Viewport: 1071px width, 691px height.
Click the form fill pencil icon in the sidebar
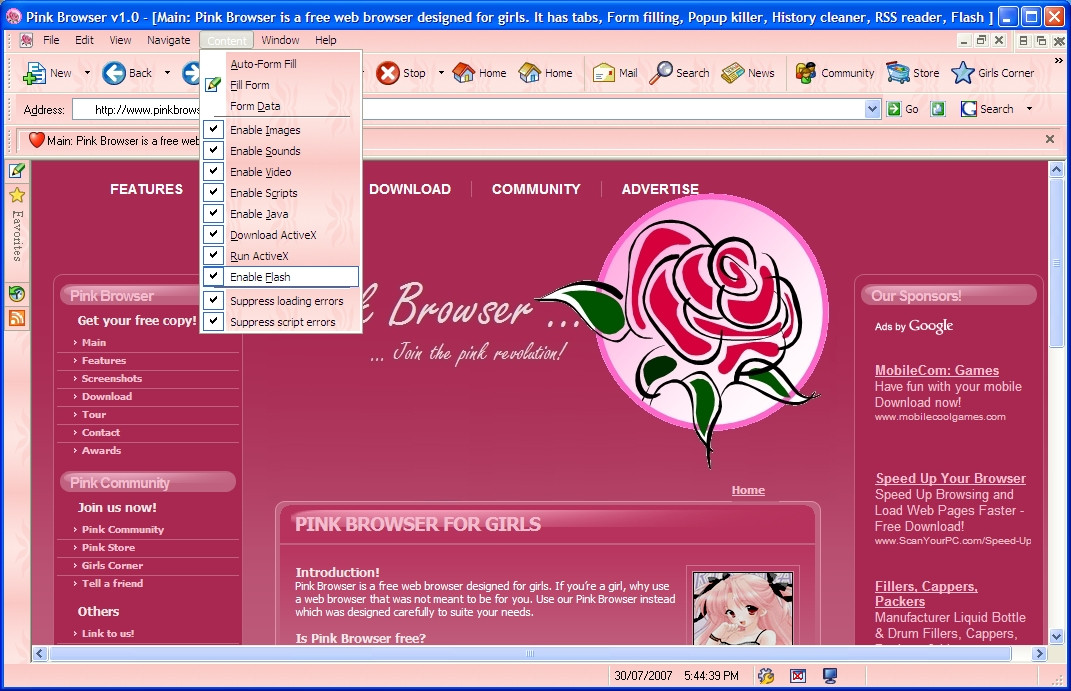tap(17, 171)
